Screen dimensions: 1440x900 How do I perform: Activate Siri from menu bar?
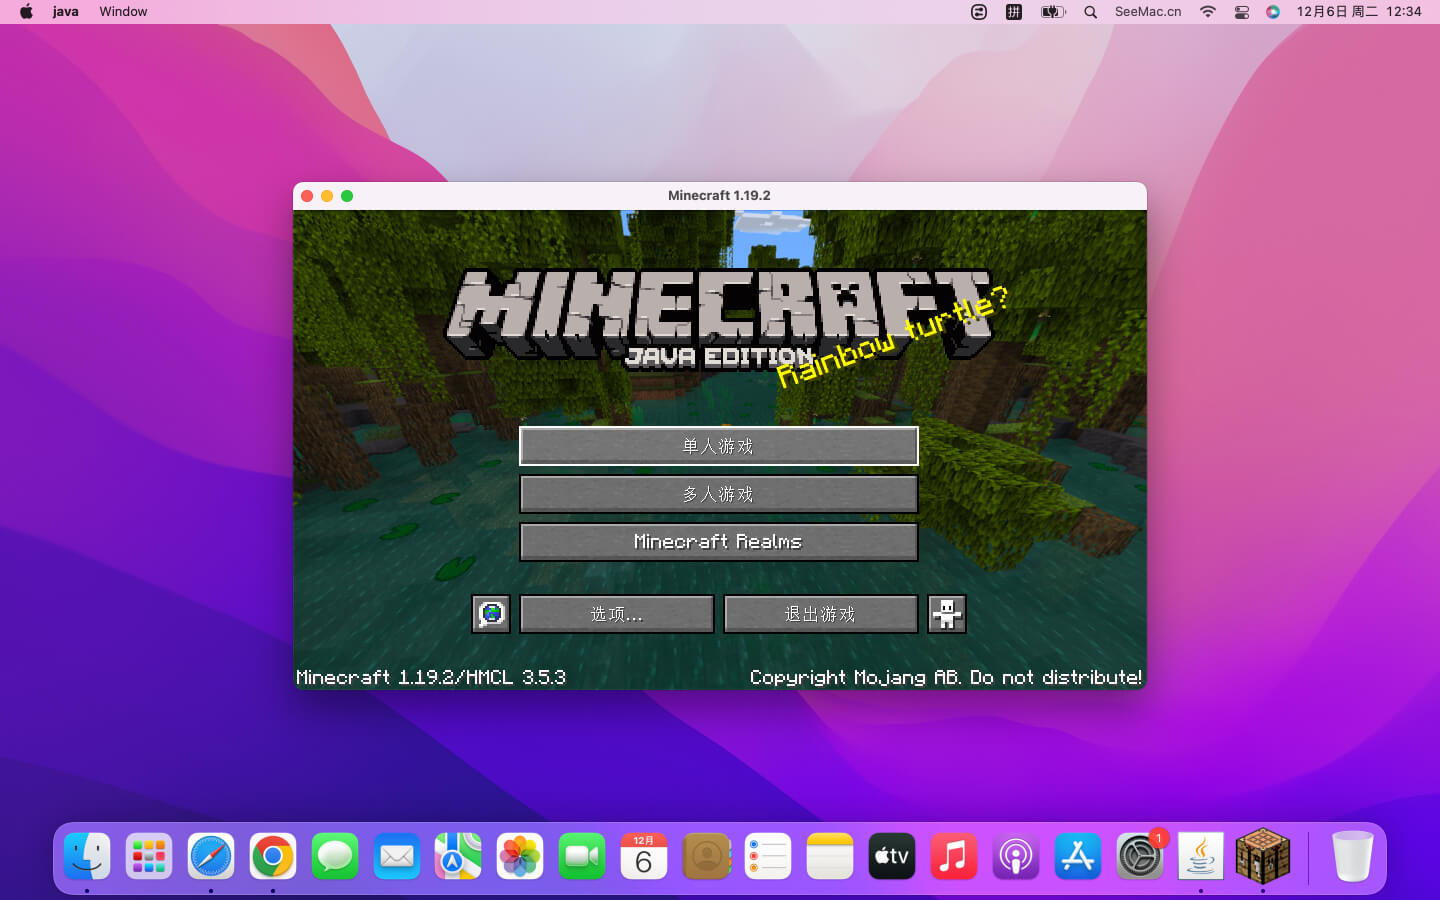pyautogui.click(x=1273, y=12)
